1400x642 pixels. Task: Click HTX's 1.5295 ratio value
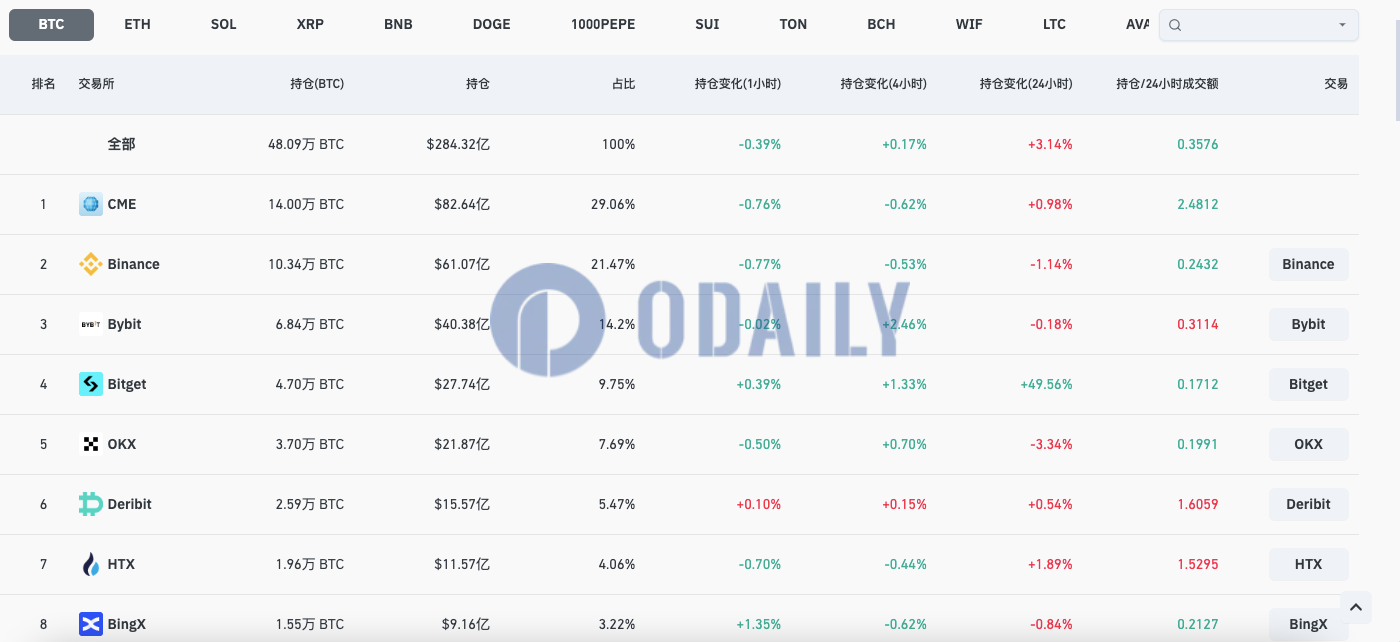pos(1198,564)
